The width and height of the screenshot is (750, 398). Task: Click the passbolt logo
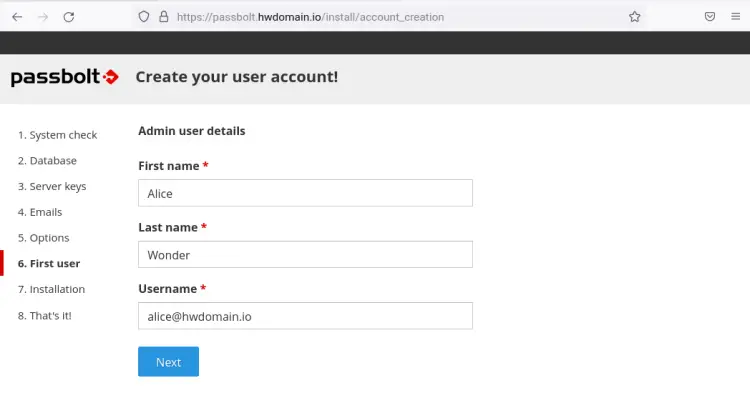[x=65, y=77]
